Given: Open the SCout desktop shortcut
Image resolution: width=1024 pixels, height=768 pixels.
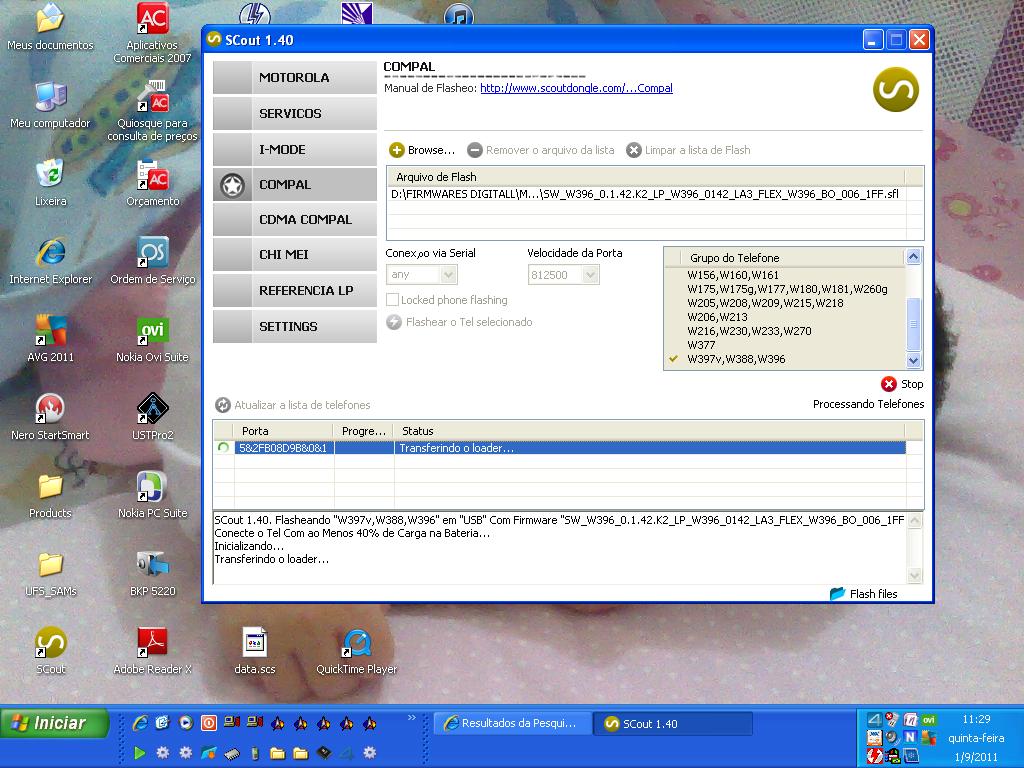Looking at the screenshot, I should coord(50,650).
